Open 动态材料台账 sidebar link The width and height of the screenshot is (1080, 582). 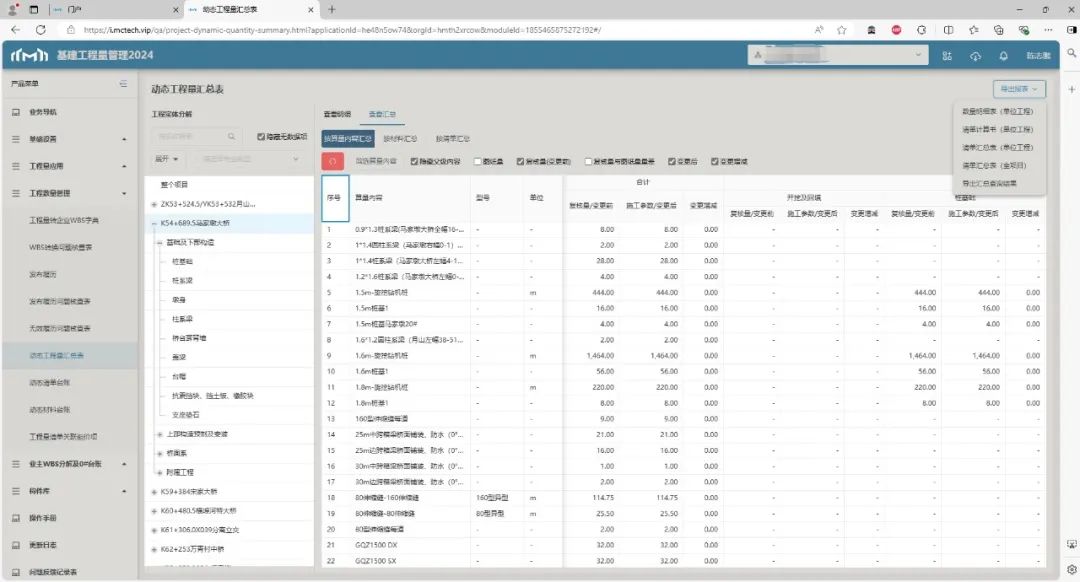tap(49, 409)
